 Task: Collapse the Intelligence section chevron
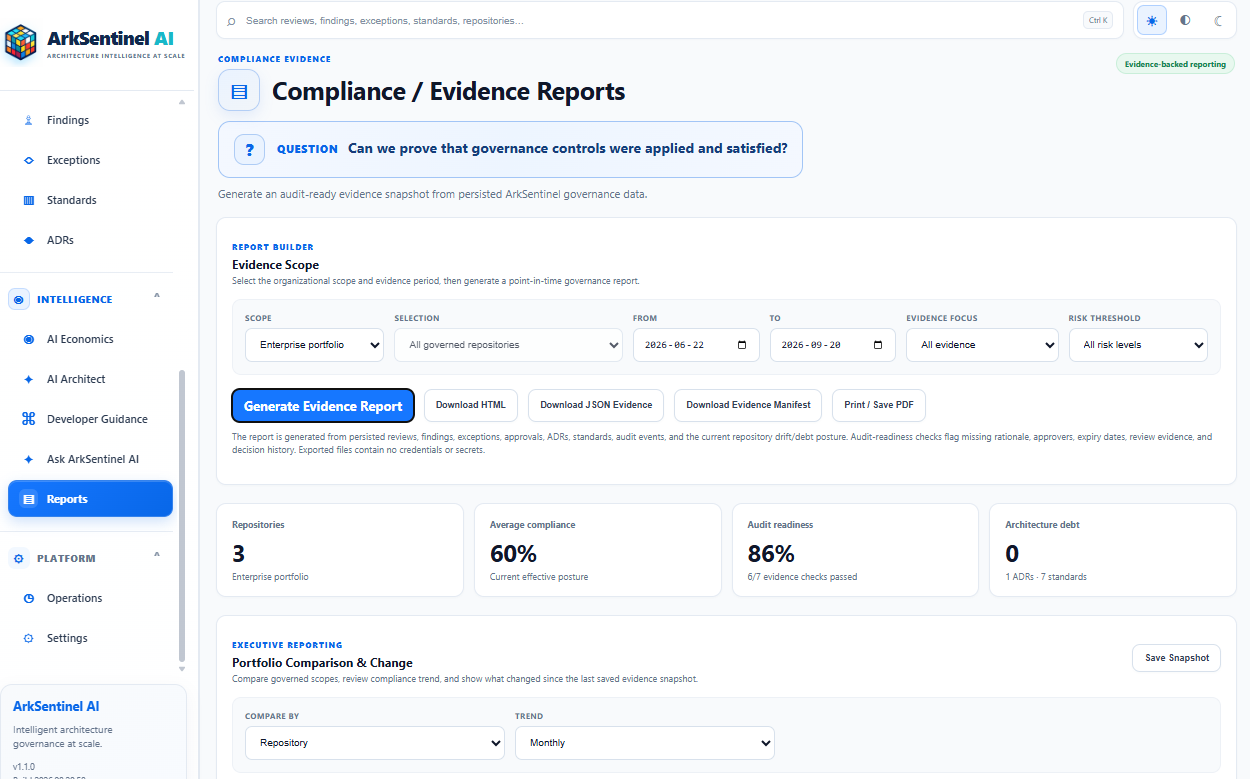[x=157, y=297]
